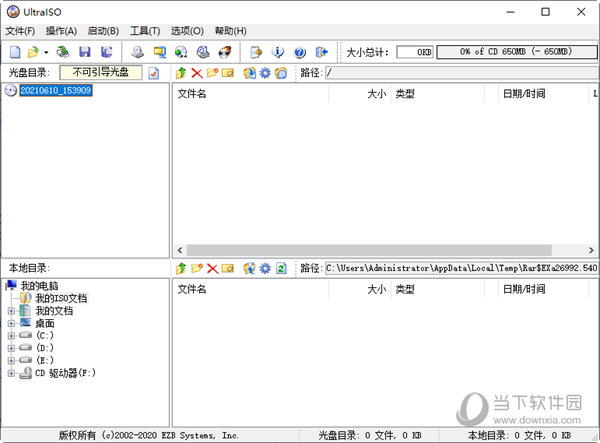This screenshot has width=600, height=443.
Task: Click the disc list scrollbar right arrow
Action: pyautogui.click(x=591, y=250)
